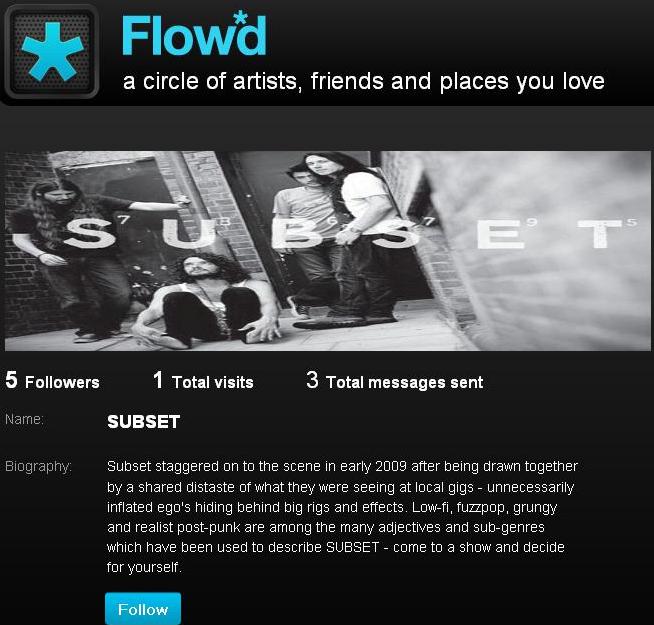The height and width of the screenshot is (625, 654).
Task: Click the blue asterisk Flow'd app icon
Action: [x=52, y=52]
